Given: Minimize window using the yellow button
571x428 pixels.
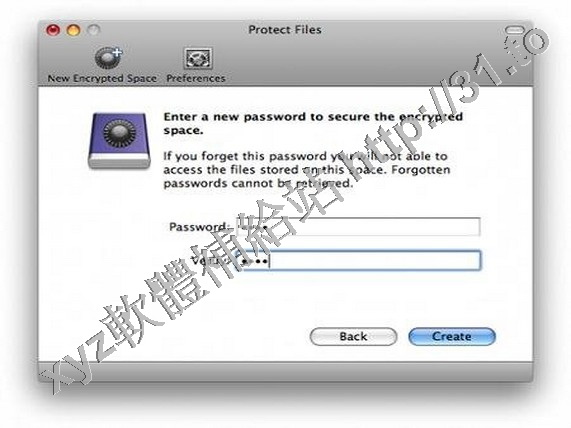Looking at the screenshot, I should [74, 30].
